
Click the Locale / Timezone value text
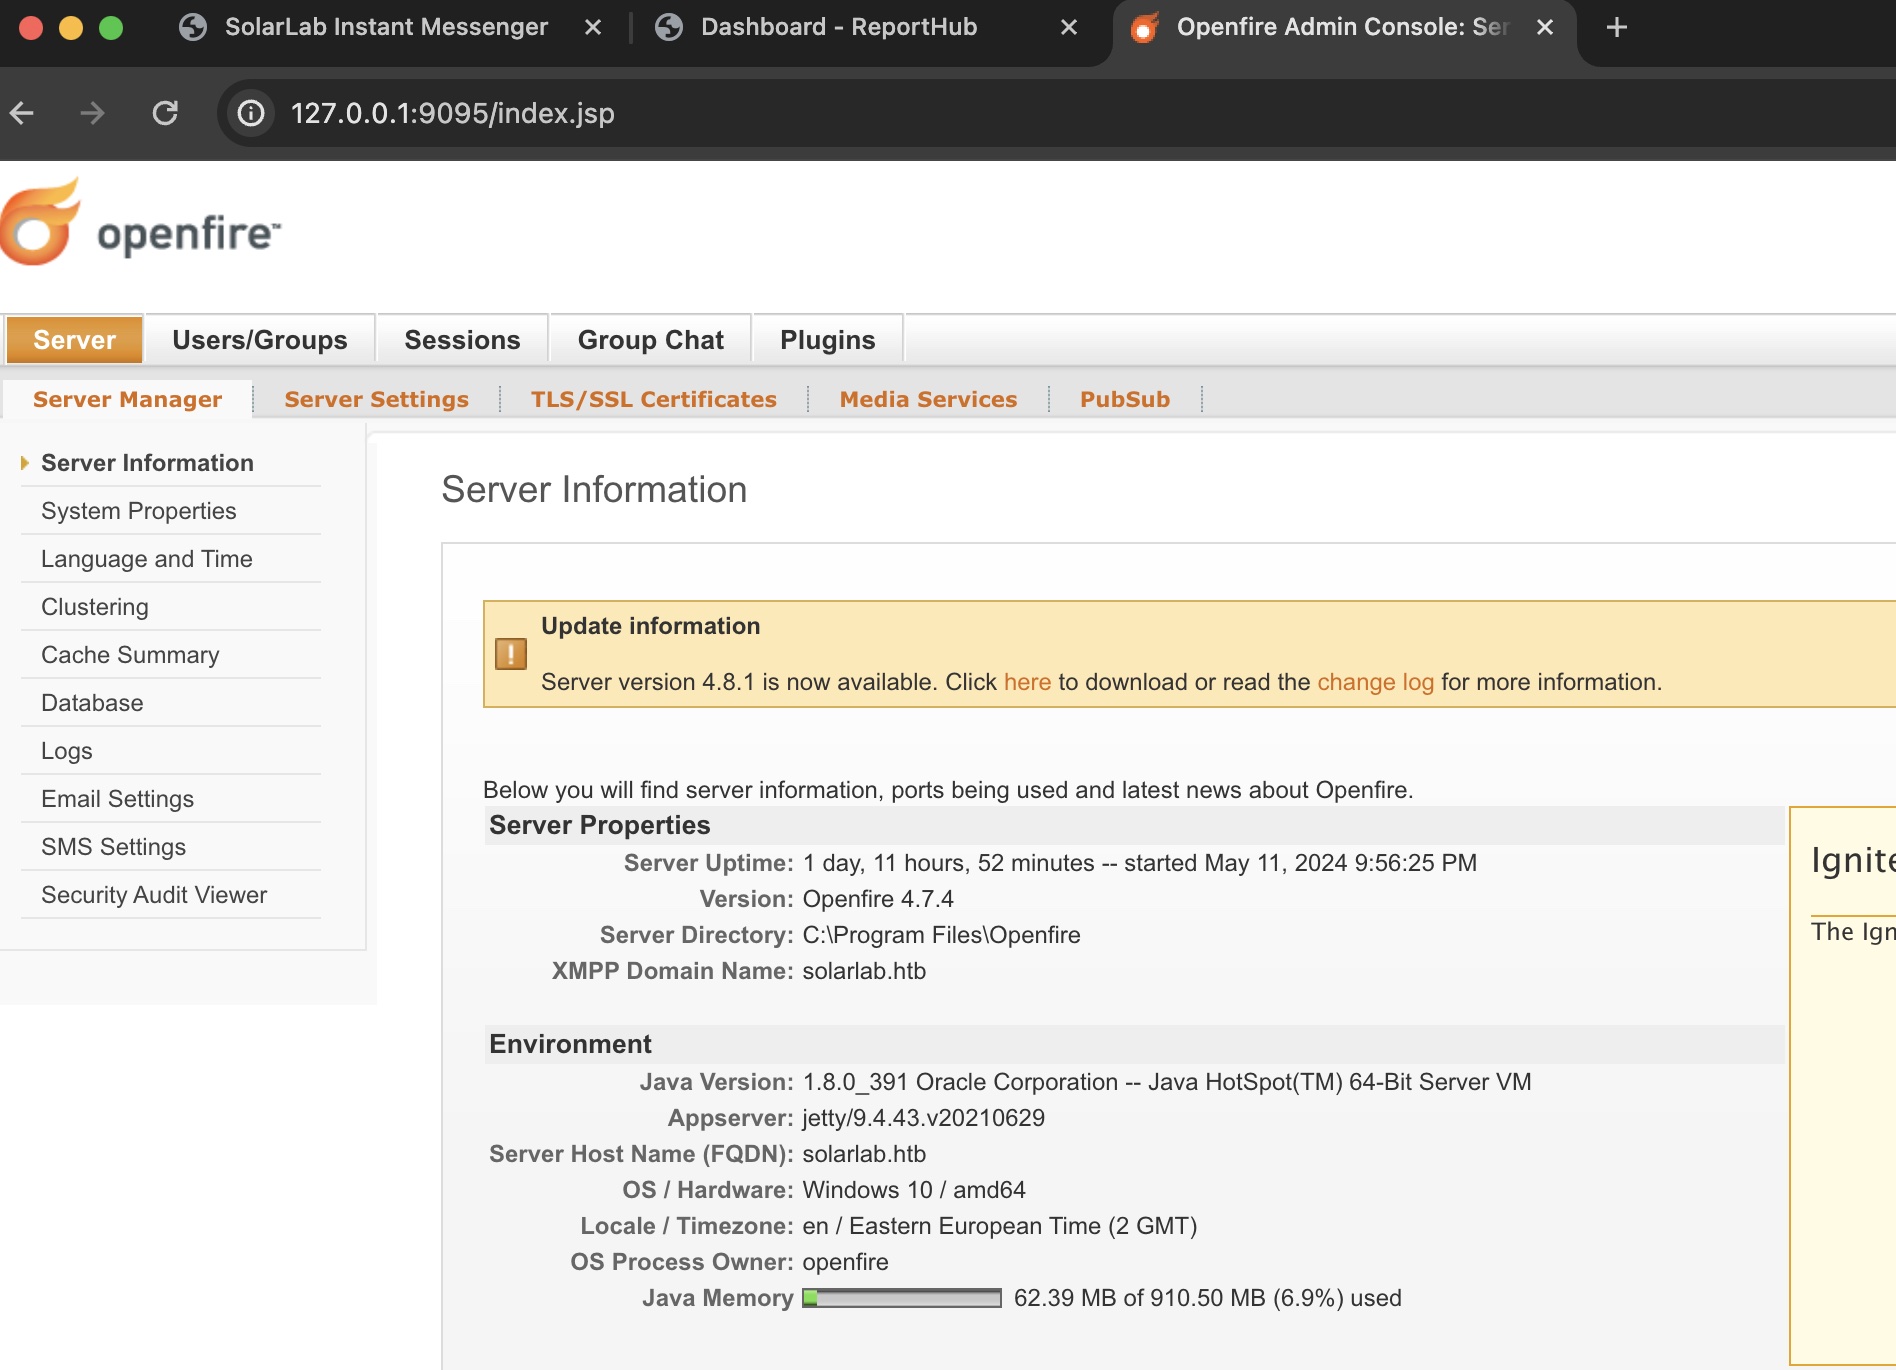[x=1000, y=1226]
